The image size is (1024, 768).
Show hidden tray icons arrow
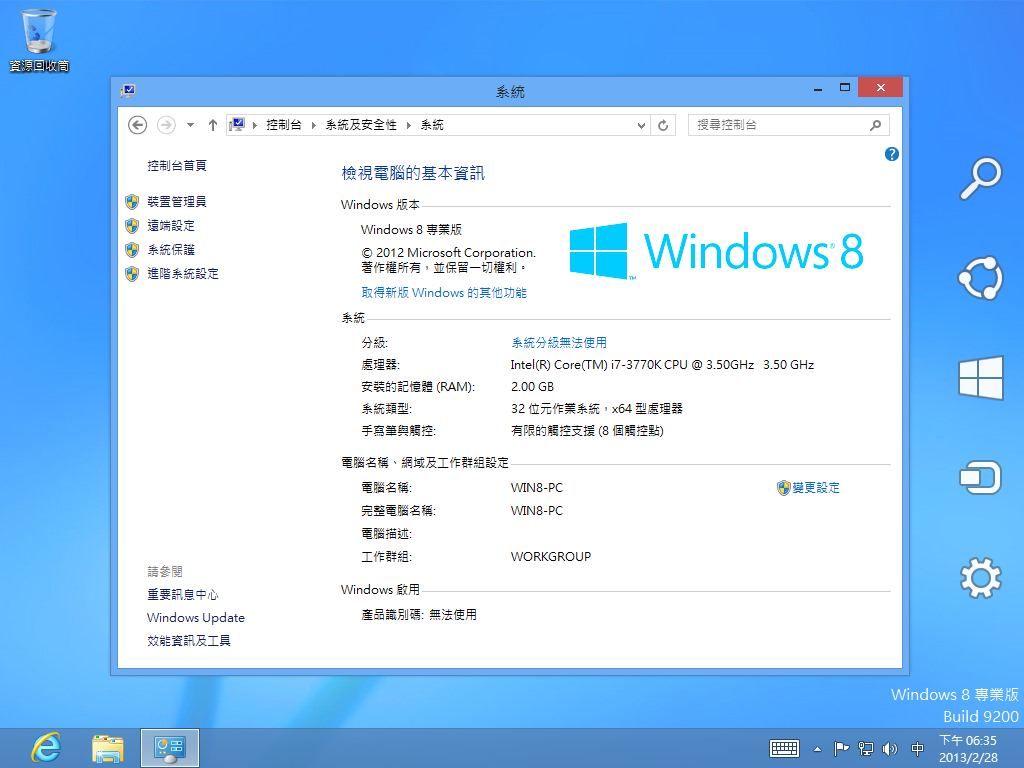click(x=817, y=749)
